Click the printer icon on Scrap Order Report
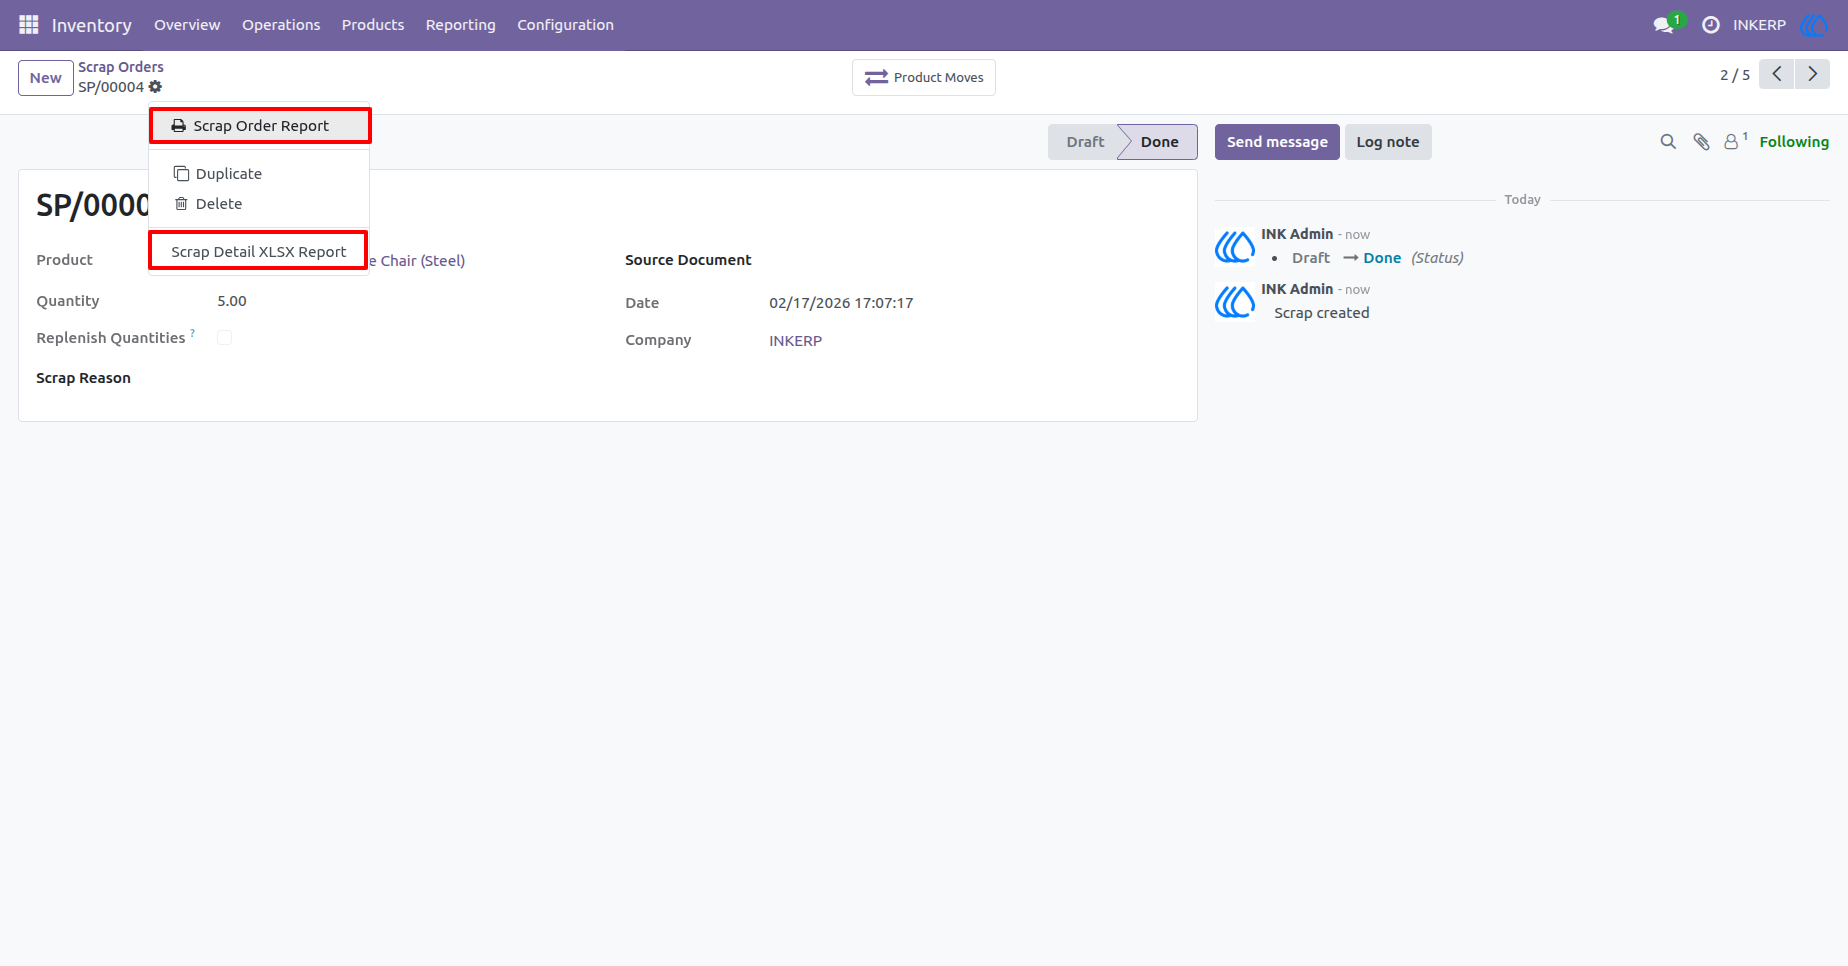 178,126
